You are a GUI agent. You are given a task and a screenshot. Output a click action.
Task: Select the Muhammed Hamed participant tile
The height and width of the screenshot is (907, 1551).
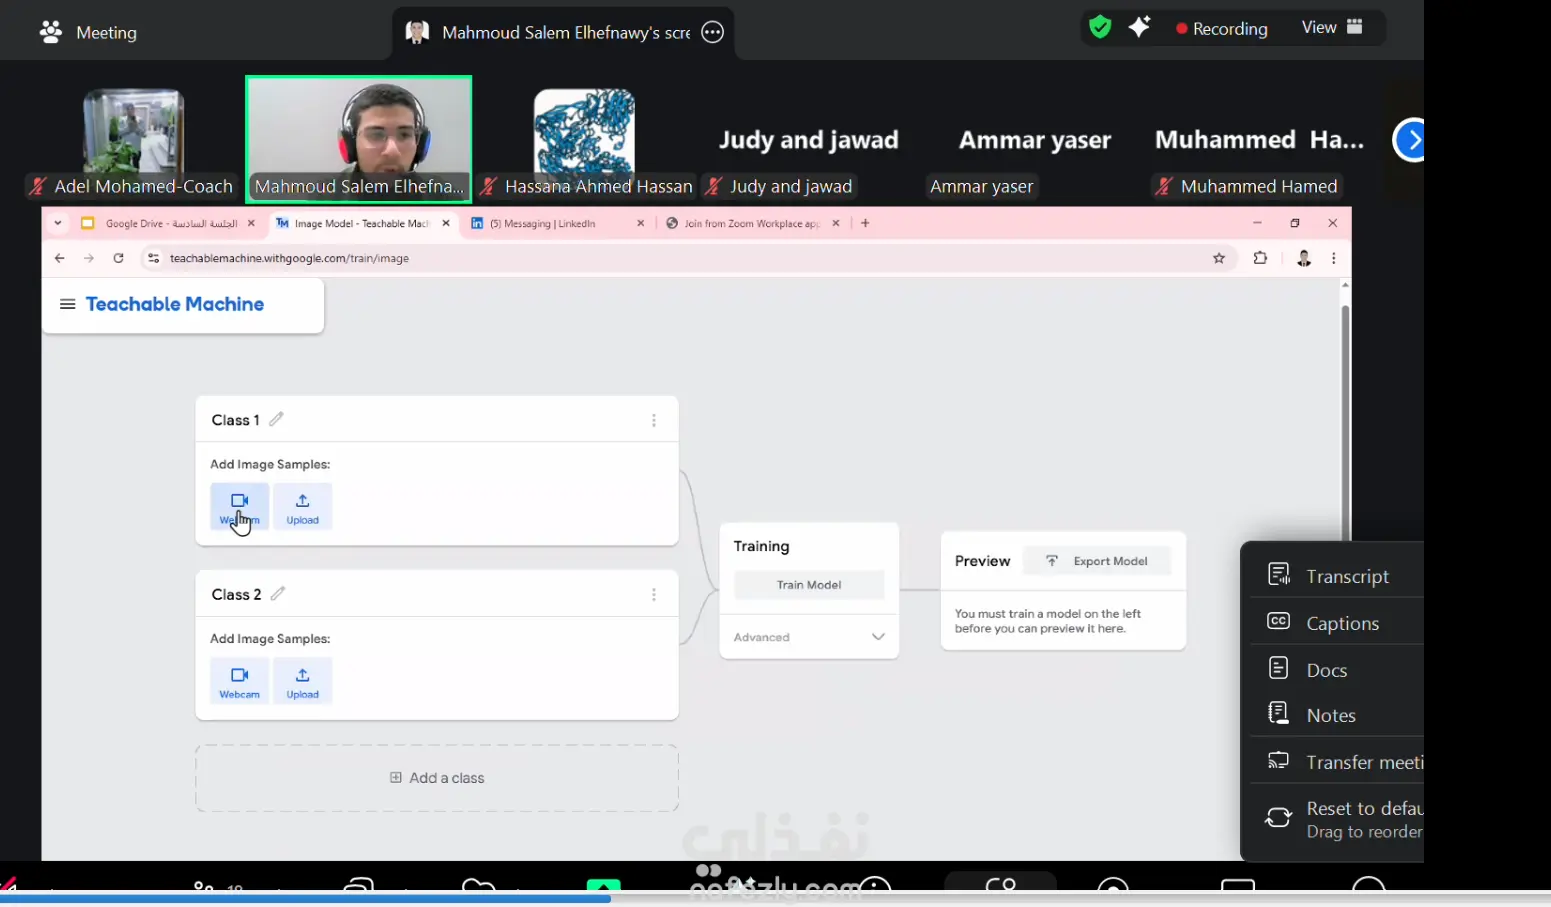[x=1260, y=139]
